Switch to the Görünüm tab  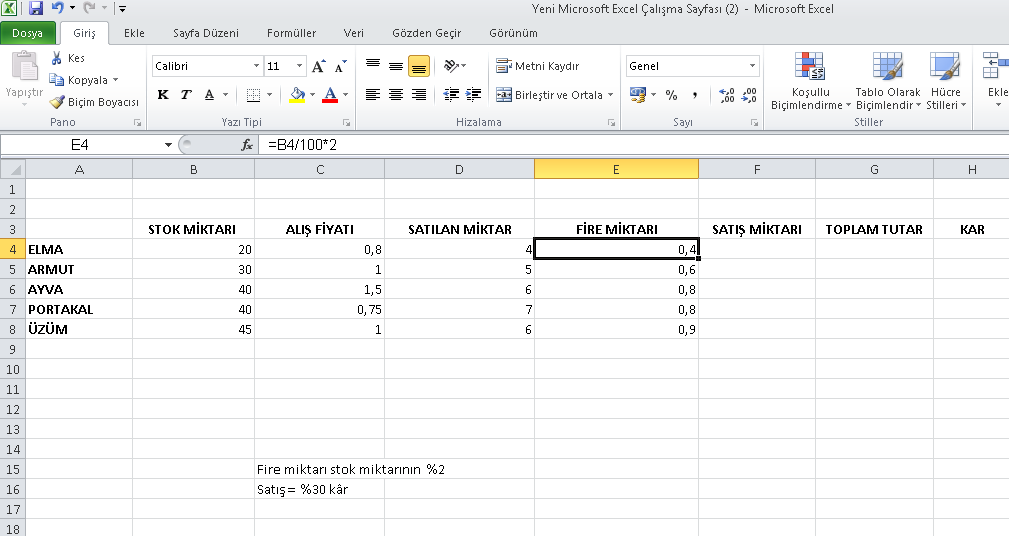514,33
